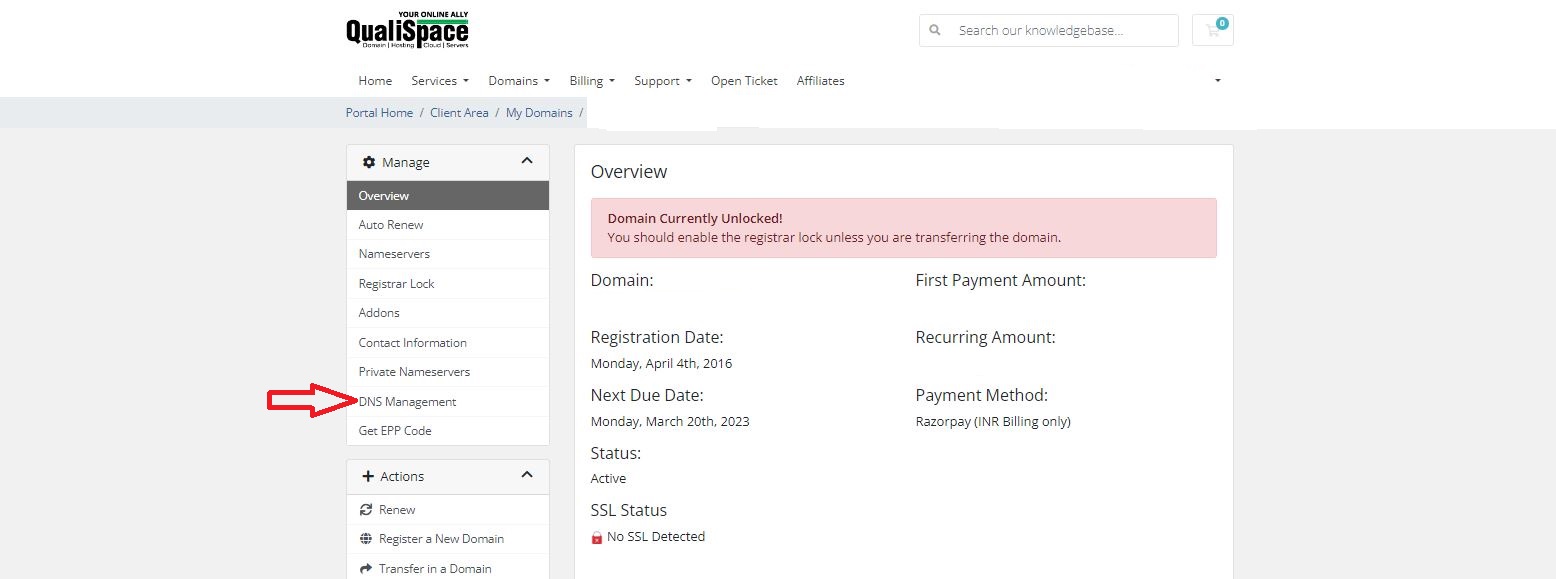Screen dimensions: 1556x579
Task: Click the arrow icon beside Transfer in a Domain
Action: (x=366, y=568)
